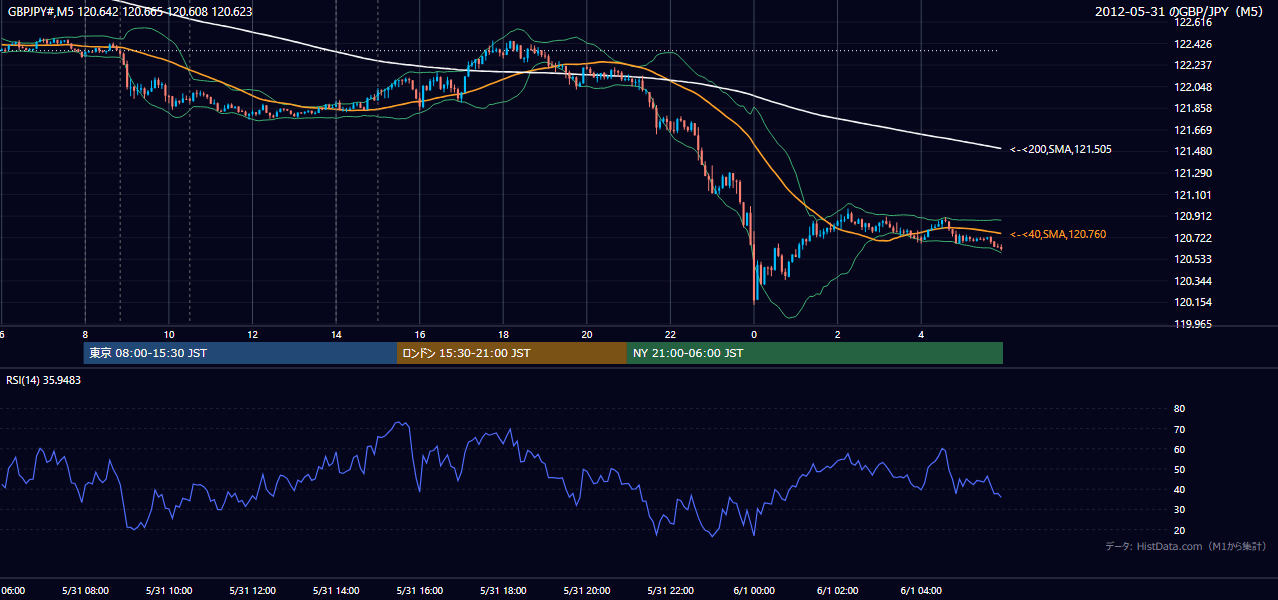Click bottom time label 5/31 10:00

click(x=169, y=591)
